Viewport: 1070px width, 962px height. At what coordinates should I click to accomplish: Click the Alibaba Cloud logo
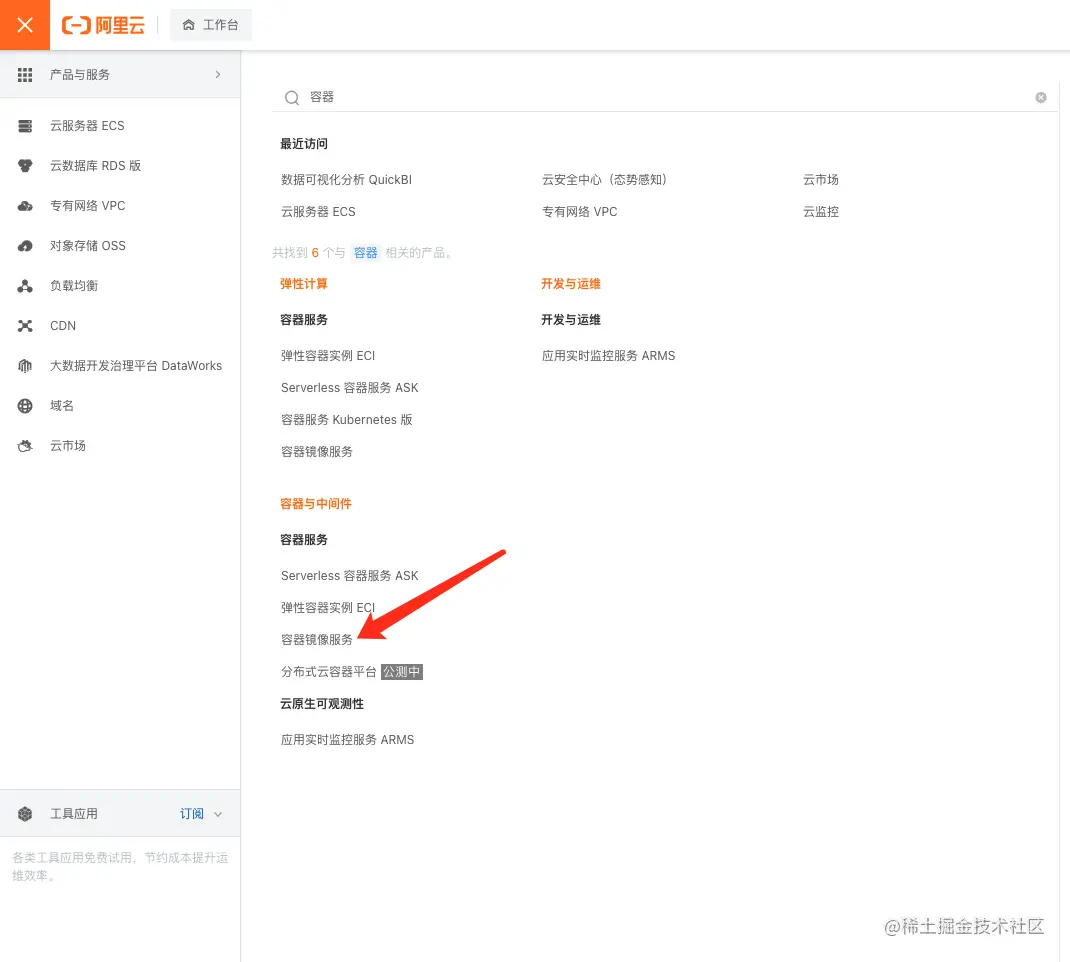pos(103,25)
